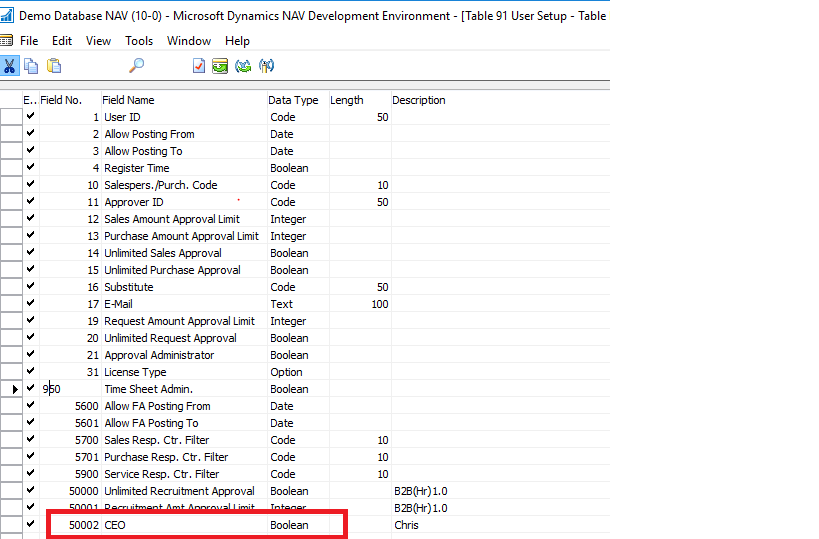Click the table document icon beside File menu

coord(6,40)
